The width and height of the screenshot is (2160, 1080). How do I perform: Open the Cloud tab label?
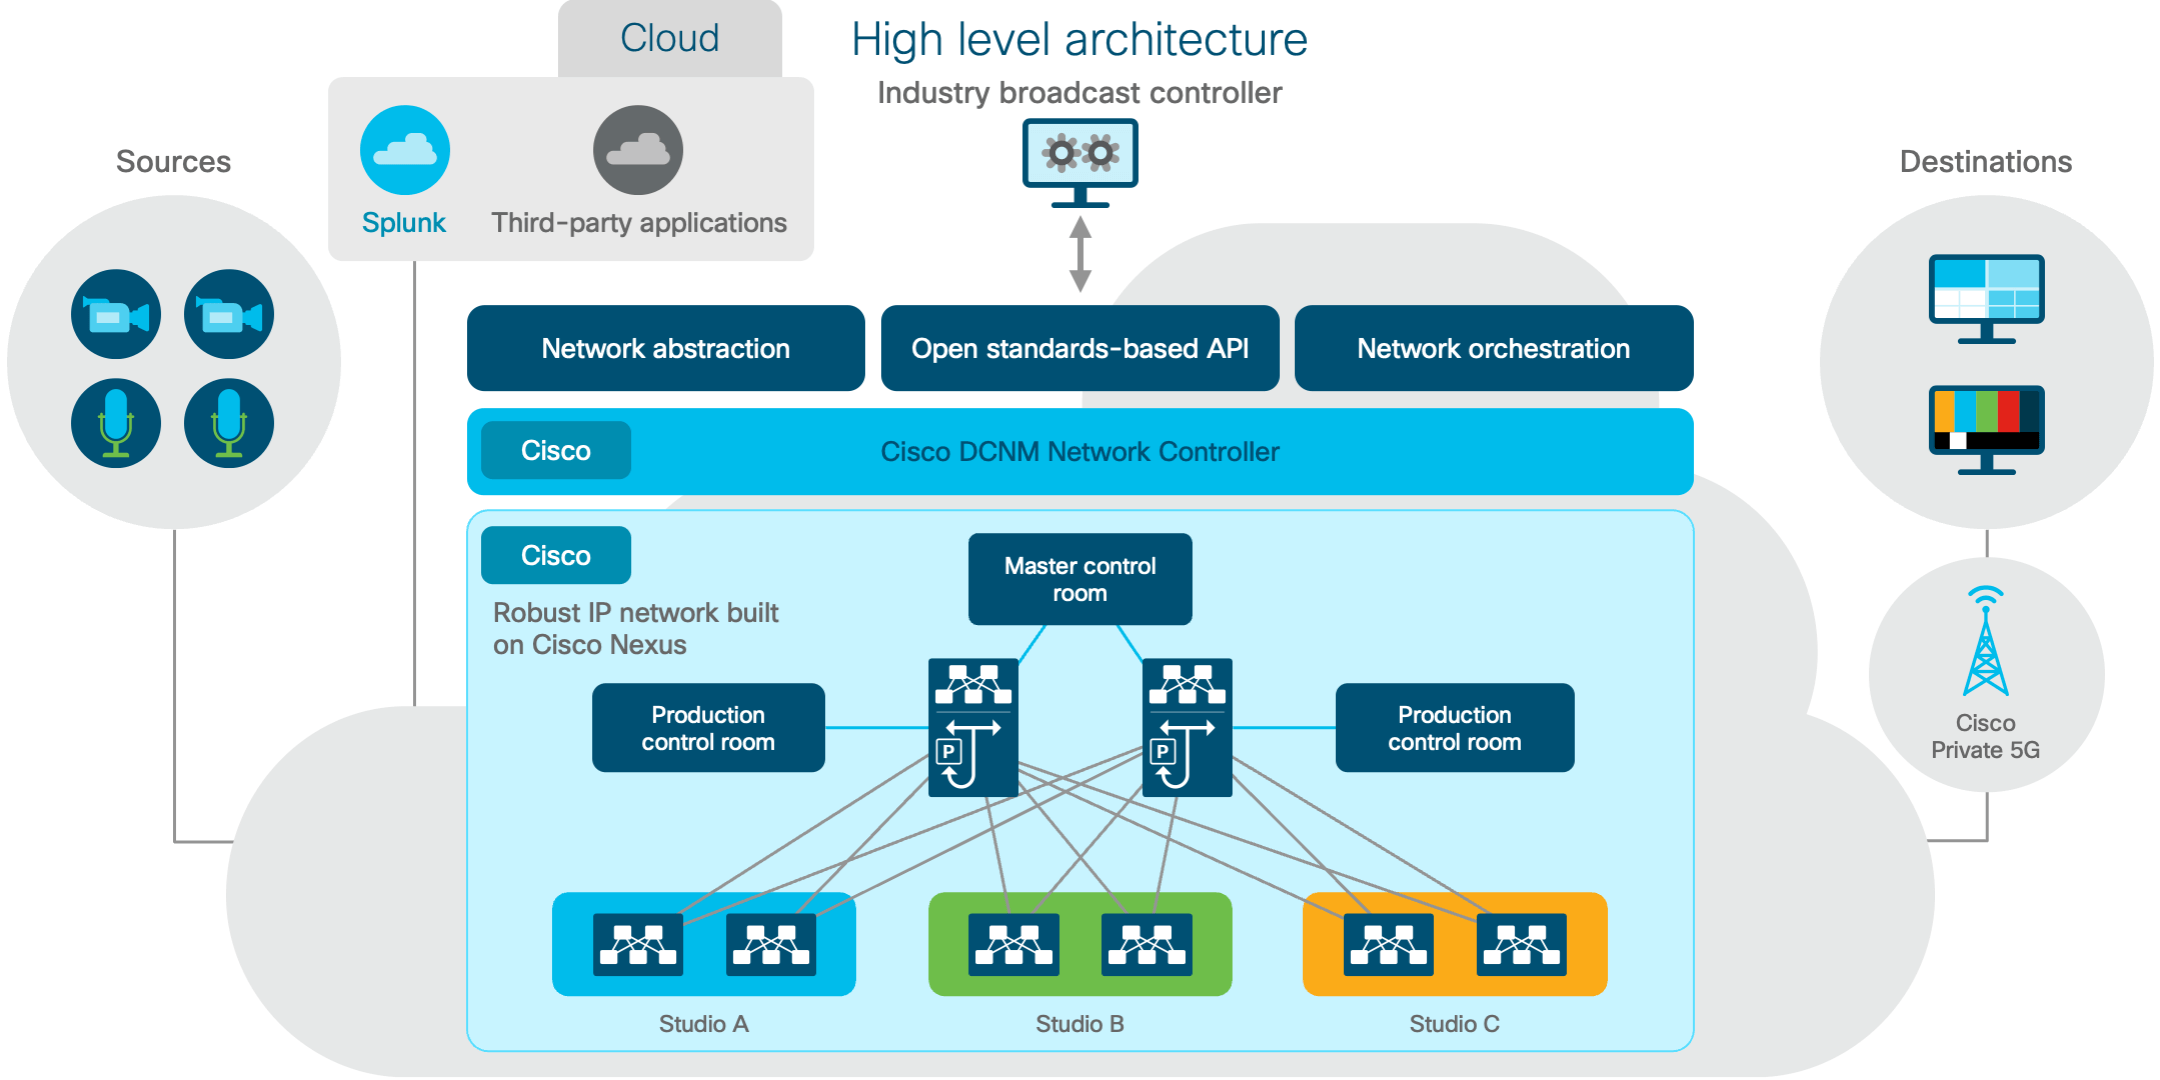[670, 38]
